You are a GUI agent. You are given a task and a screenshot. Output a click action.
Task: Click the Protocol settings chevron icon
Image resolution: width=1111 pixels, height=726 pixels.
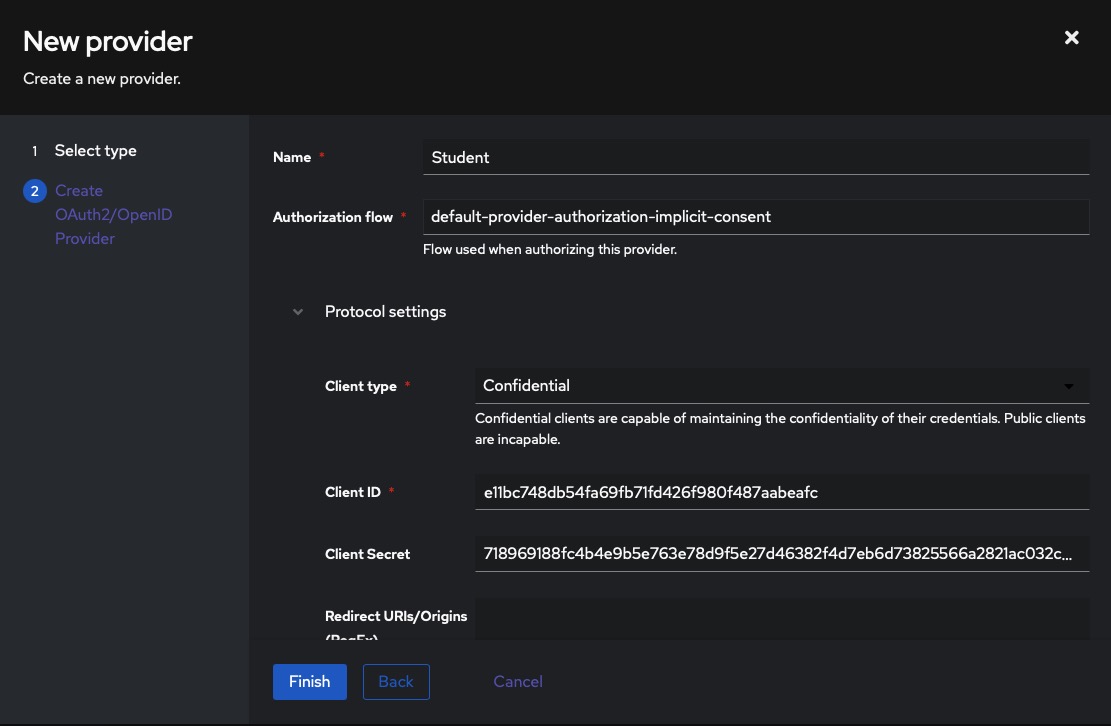(297, 311)
